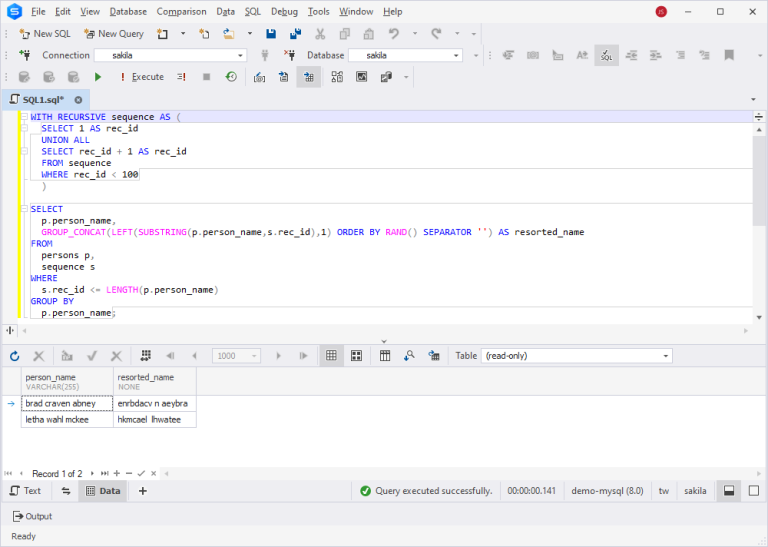Click the Save document icon
The image size is (768, 547).
coord(271,34)
